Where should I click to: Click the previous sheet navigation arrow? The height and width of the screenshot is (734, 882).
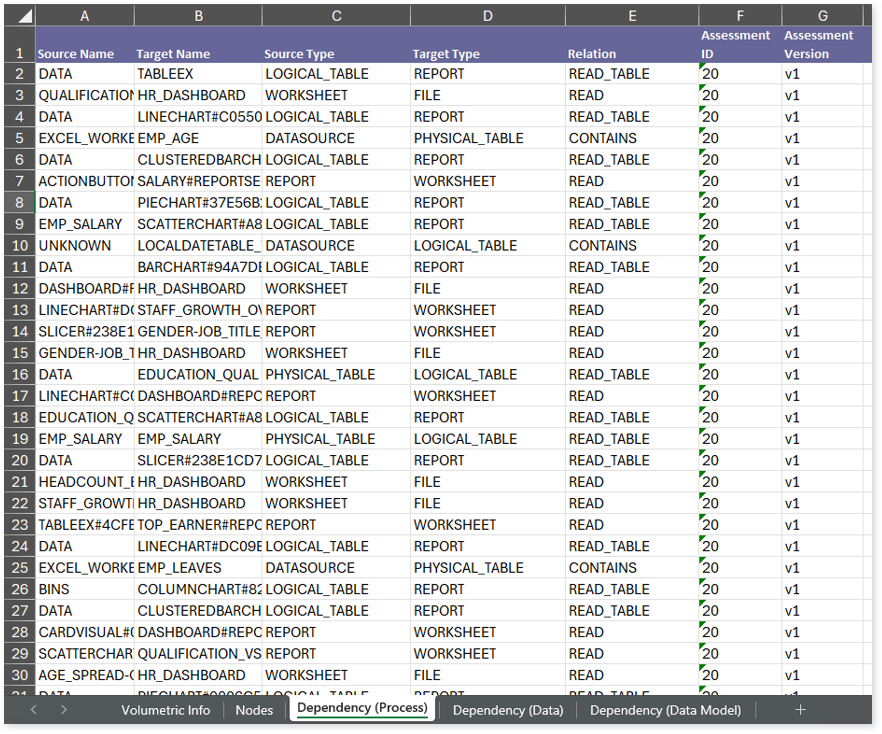[33, 710]
